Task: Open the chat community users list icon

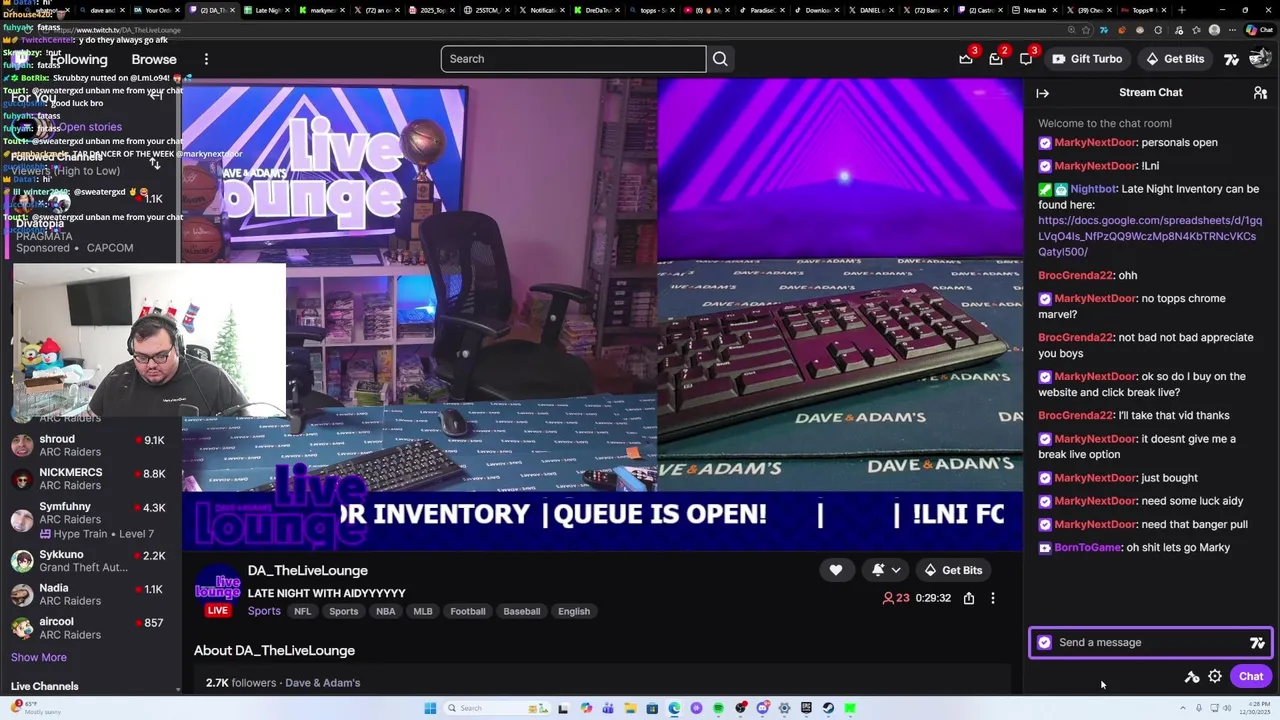Action: click(1260, 93)
